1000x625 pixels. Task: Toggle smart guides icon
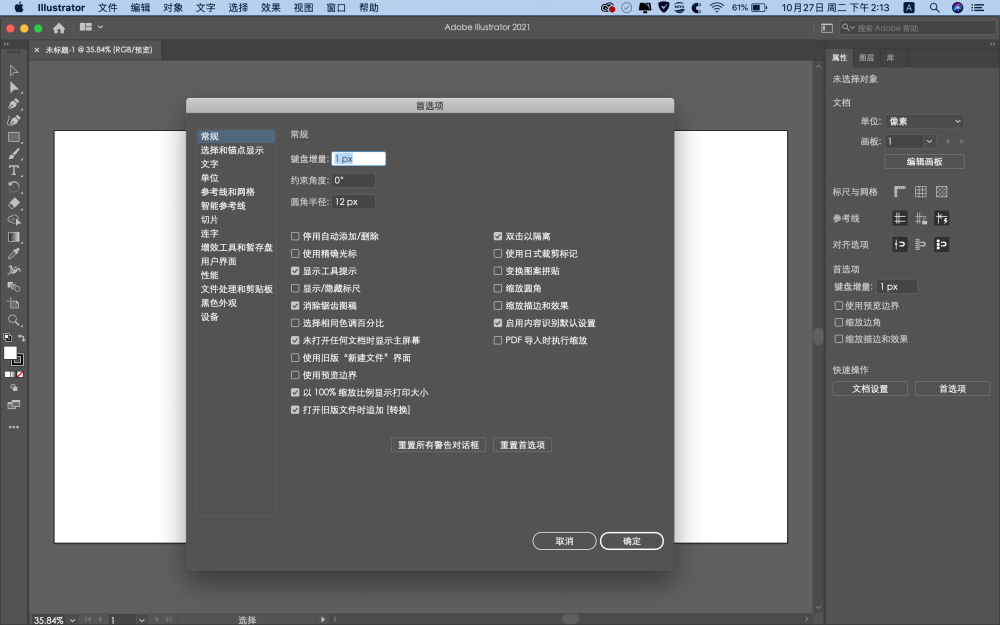[x=942, y=219]
